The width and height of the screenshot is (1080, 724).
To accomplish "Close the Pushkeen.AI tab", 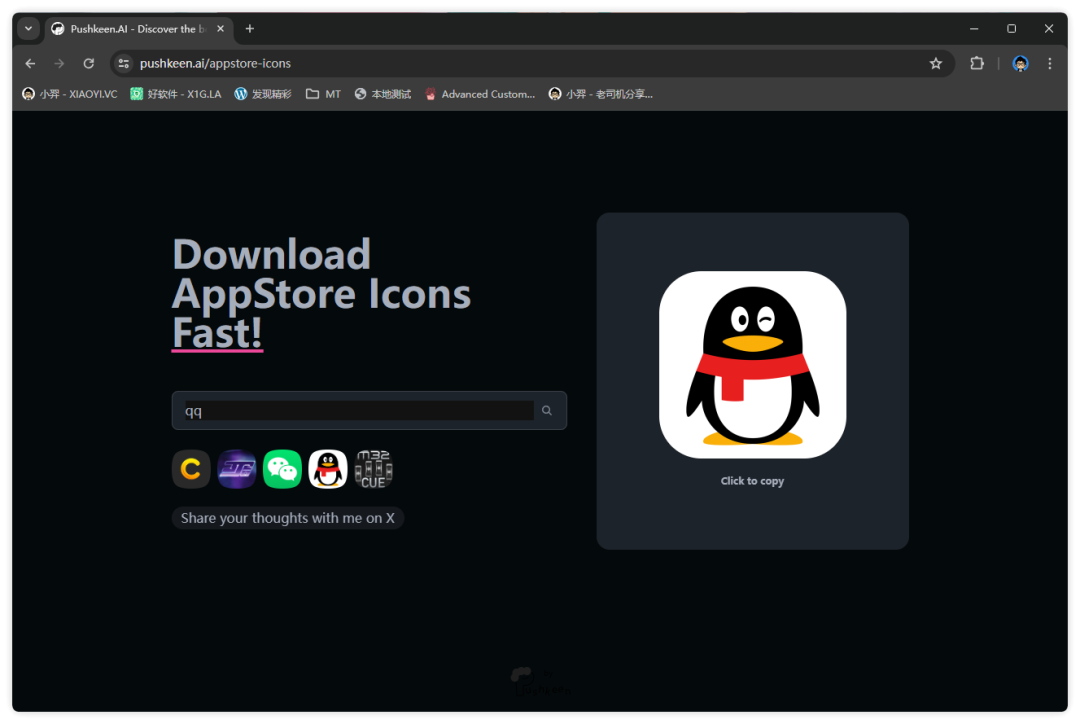I will tap(220, 29).
